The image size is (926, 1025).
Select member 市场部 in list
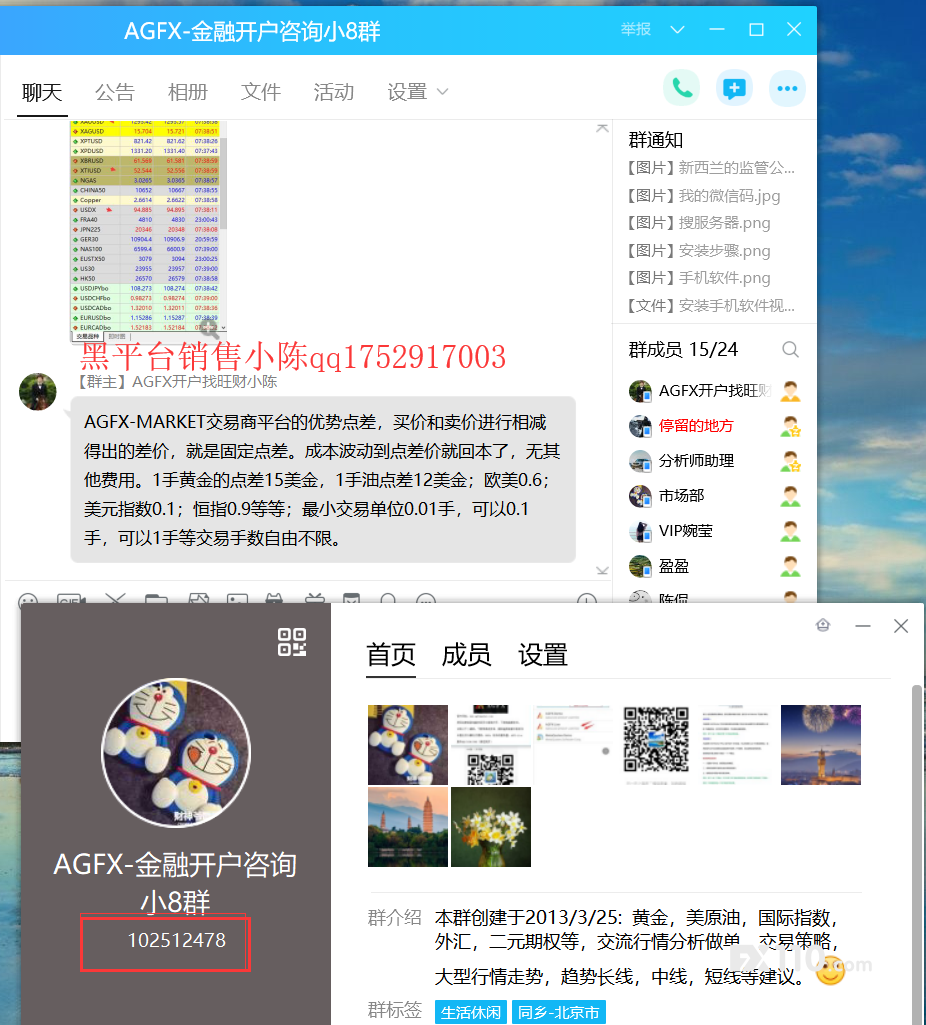[715, 496]
